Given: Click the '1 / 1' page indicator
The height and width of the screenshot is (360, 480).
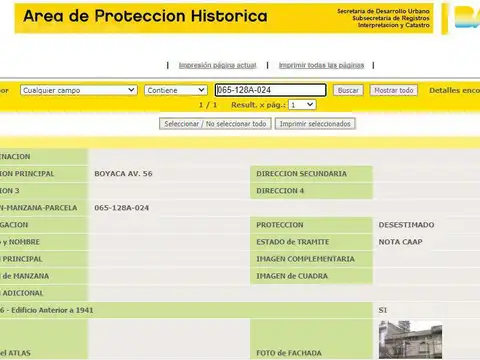Looking at the screenshot, I should 208,105.
